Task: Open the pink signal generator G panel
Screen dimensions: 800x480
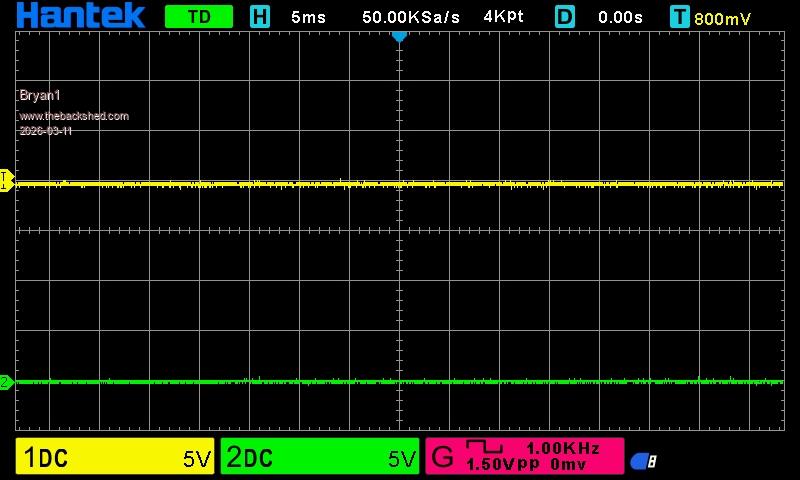Action: (525, 457)
